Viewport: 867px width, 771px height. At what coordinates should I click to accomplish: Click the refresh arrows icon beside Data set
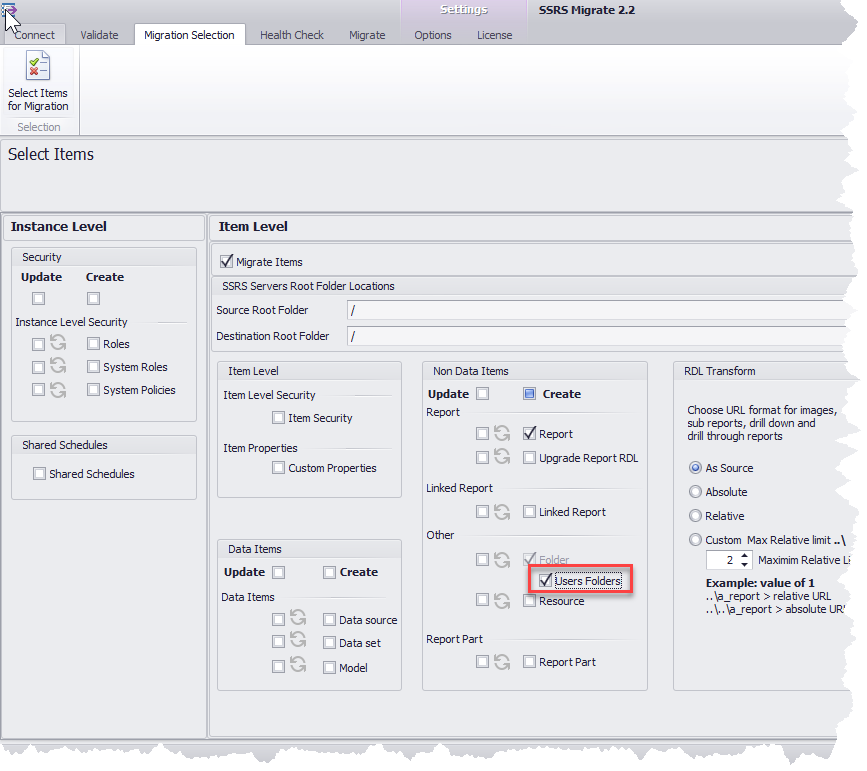click(298, 640)
